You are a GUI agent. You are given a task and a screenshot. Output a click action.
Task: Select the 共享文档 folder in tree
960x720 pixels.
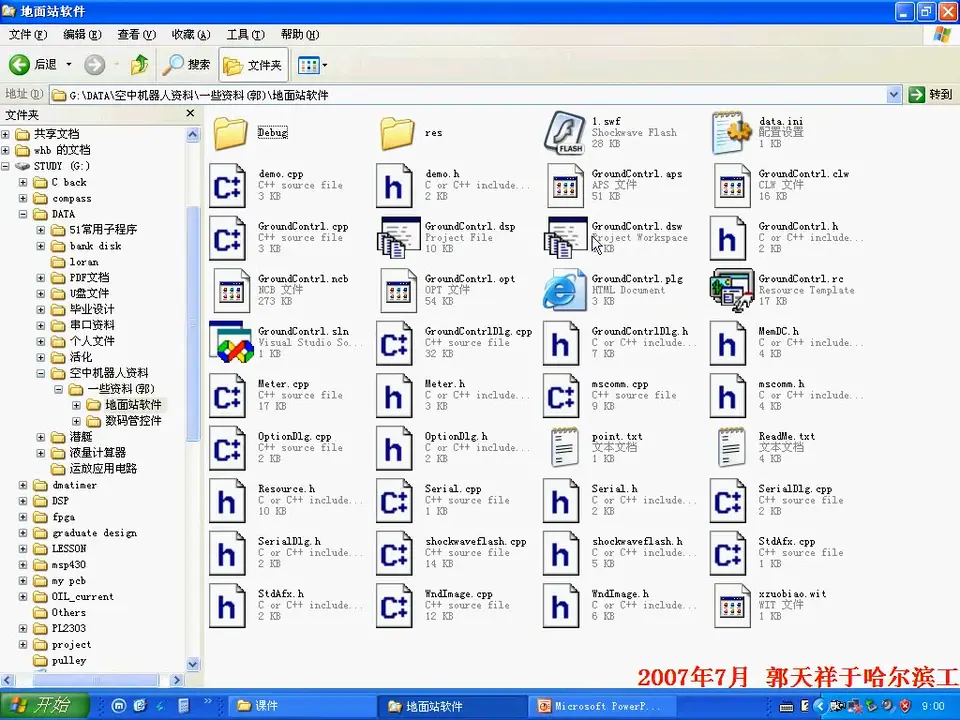(56, 133)
